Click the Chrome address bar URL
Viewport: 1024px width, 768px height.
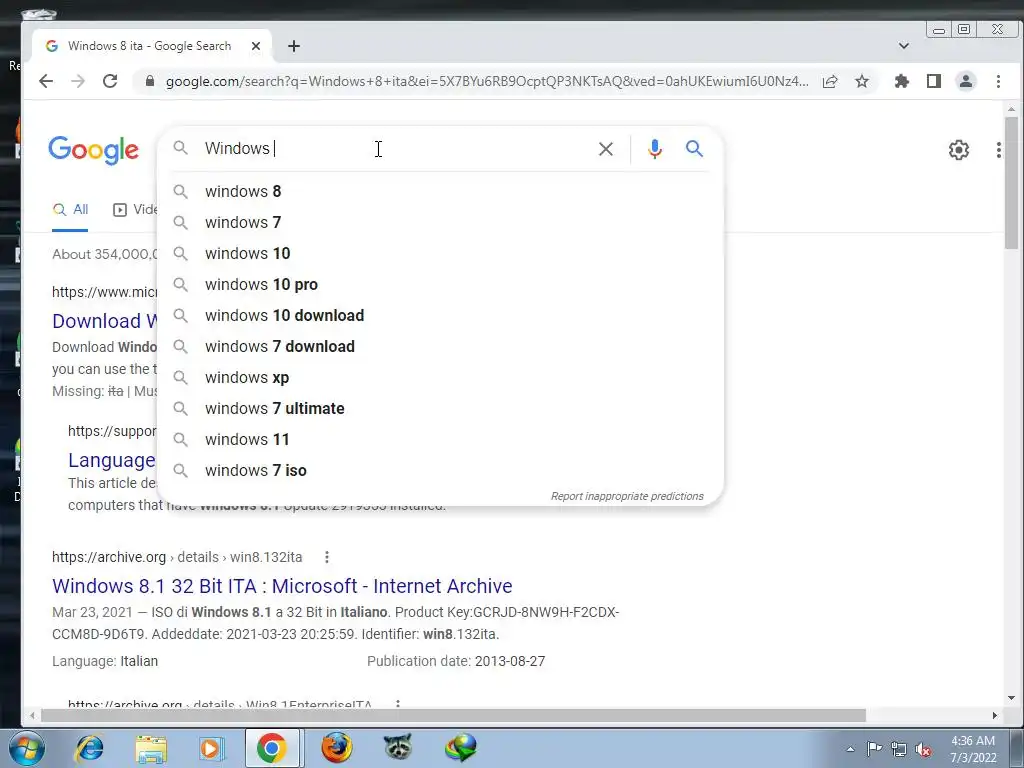point(487,81)
